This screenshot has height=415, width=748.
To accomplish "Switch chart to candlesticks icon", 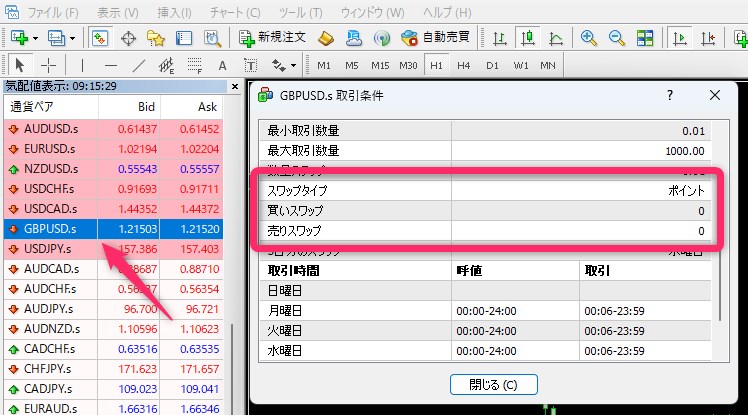I will pyautogui.click(x=528, y=38).
